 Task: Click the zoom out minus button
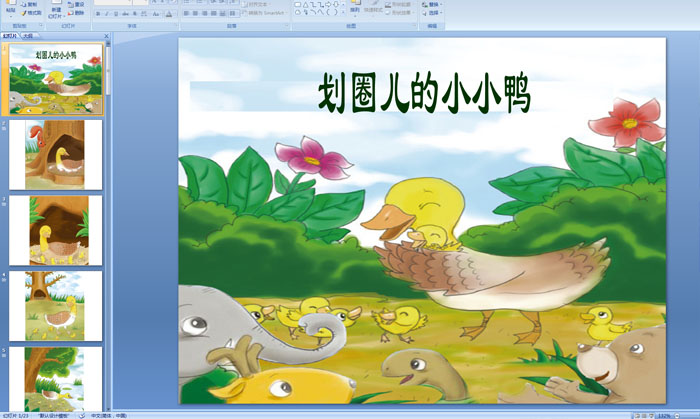(x=677, y=415)
